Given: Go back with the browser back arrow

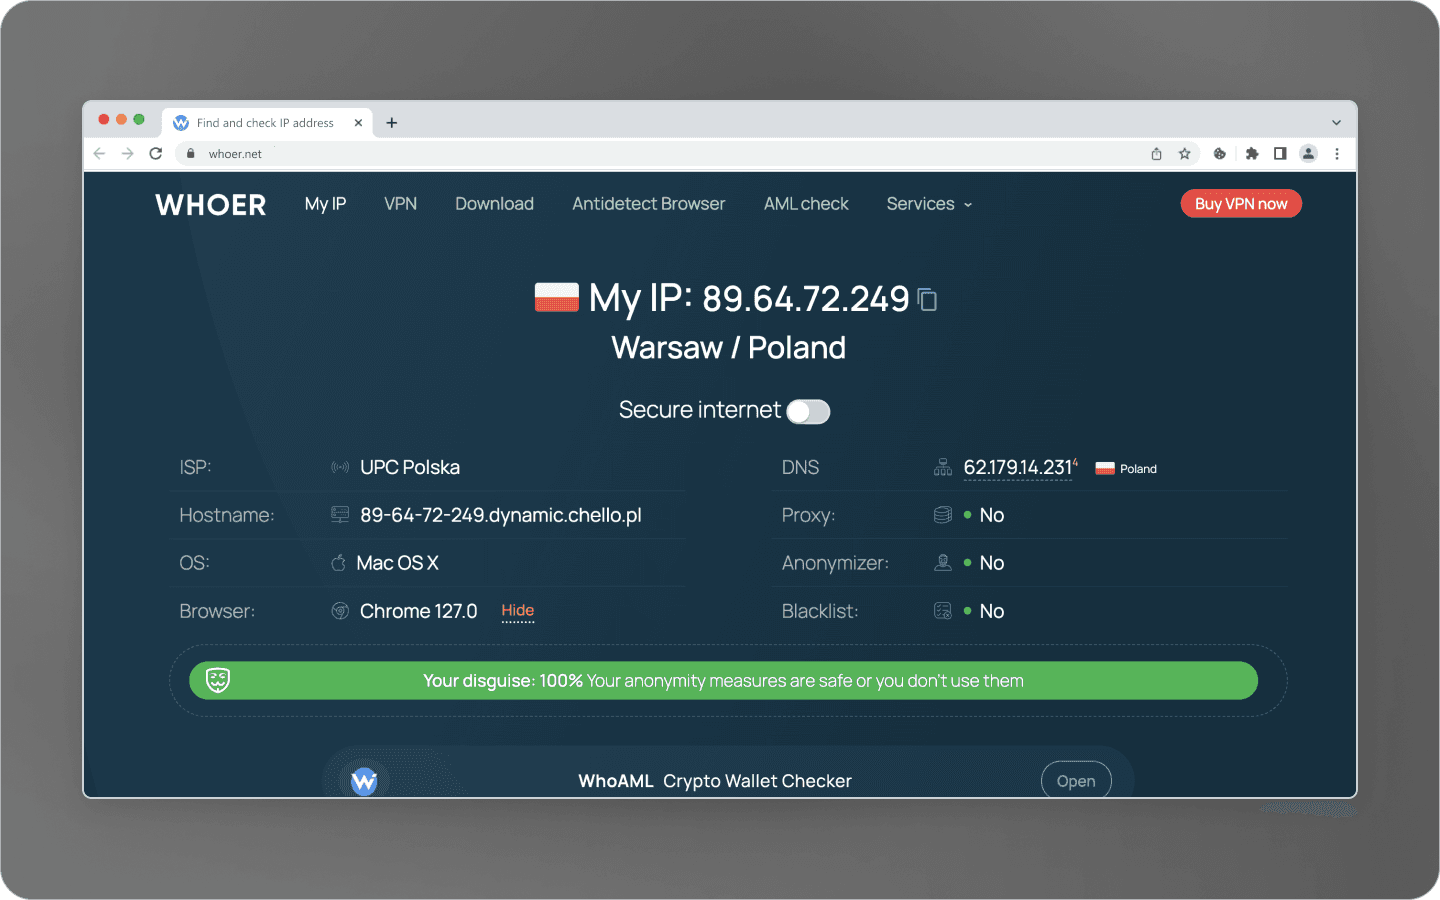Looking at the screenshot, I should click(x=99, y=153).
